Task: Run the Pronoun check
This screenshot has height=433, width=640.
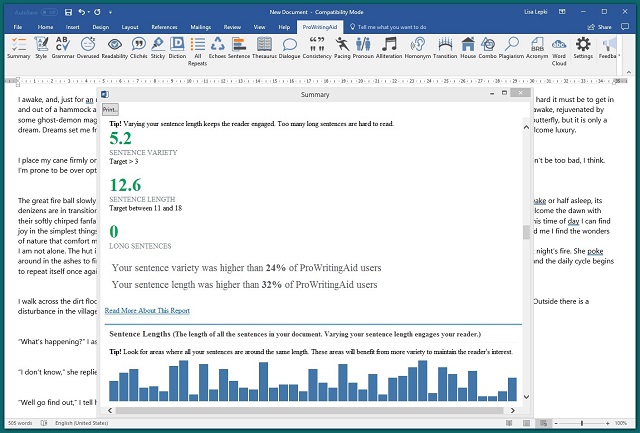Action: click(x=363, y=48)
